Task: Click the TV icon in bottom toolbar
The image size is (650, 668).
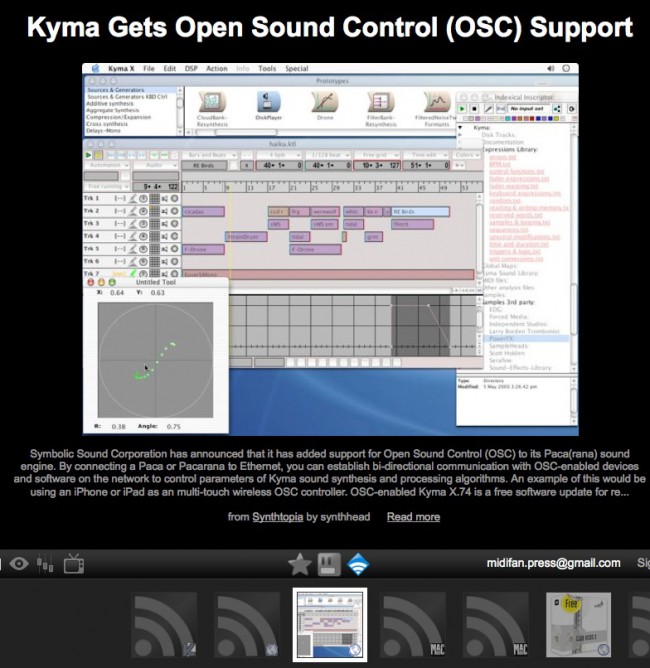Action: coord(74,564)
